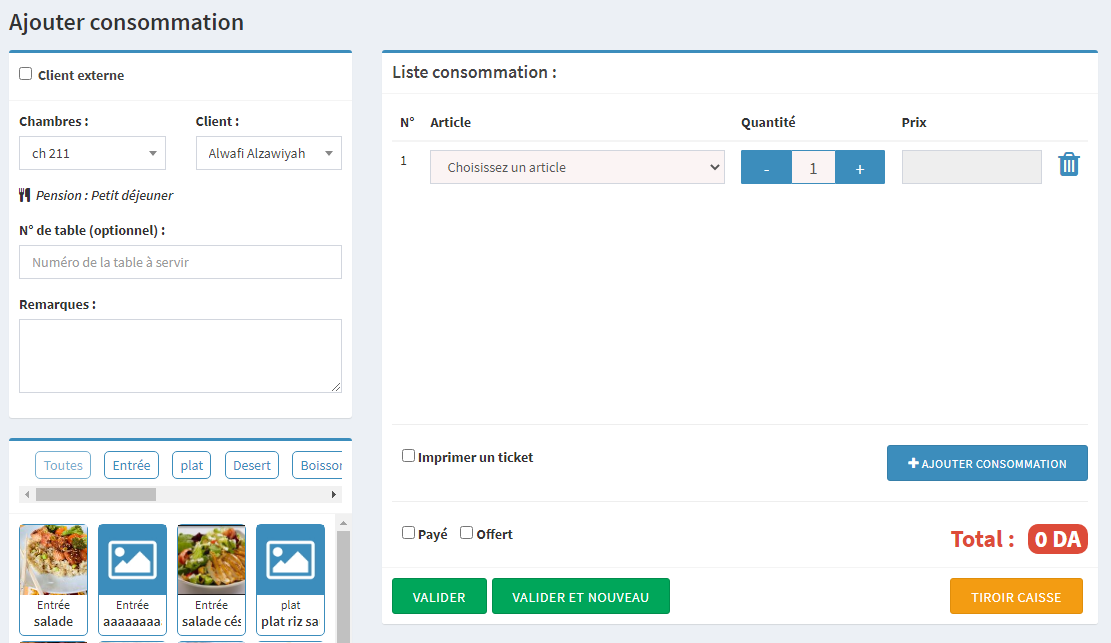Open the 'Choisissez un article' dropdown
Viewport: 1111px width, 643px height.
577,168
